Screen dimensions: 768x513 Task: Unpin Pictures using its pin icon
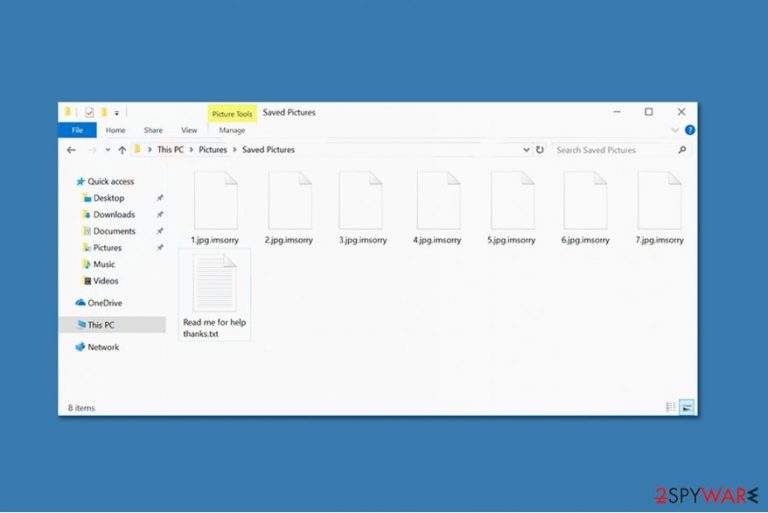[x=160, y=248]
